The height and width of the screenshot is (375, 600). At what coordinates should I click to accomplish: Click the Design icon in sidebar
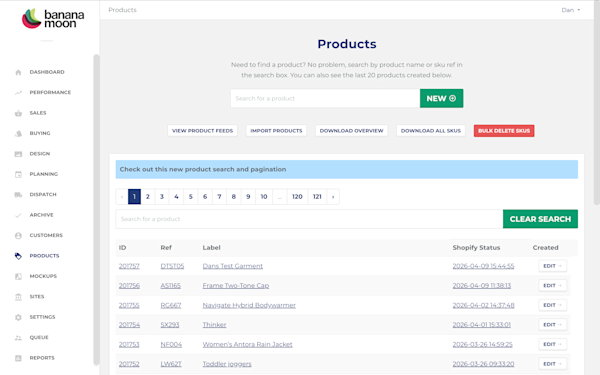pyautogui.click(x=18, y=154)
